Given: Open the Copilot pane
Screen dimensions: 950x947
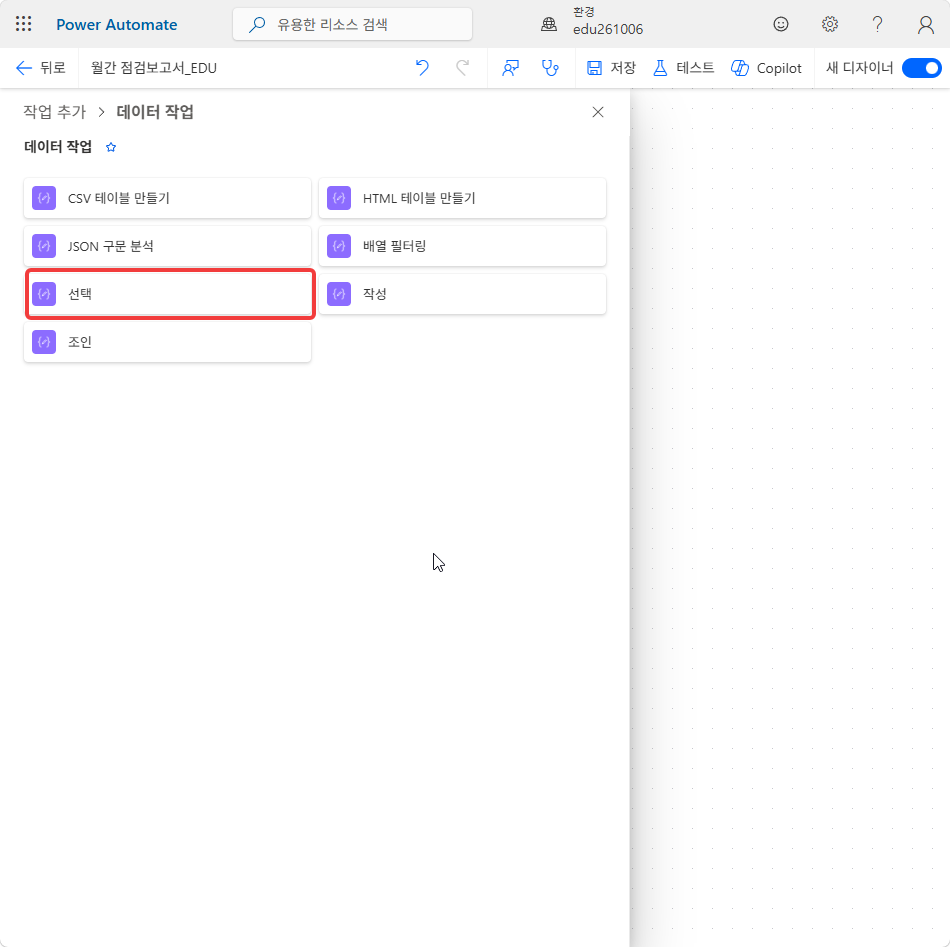Looking at the screenshot, I should [766, 68].
